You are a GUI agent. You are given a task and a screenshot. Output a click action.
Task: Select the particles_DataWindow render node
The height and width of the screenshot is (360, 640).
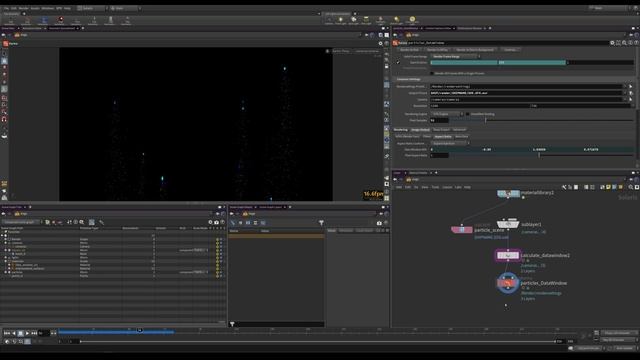click(x=508, y=283)
